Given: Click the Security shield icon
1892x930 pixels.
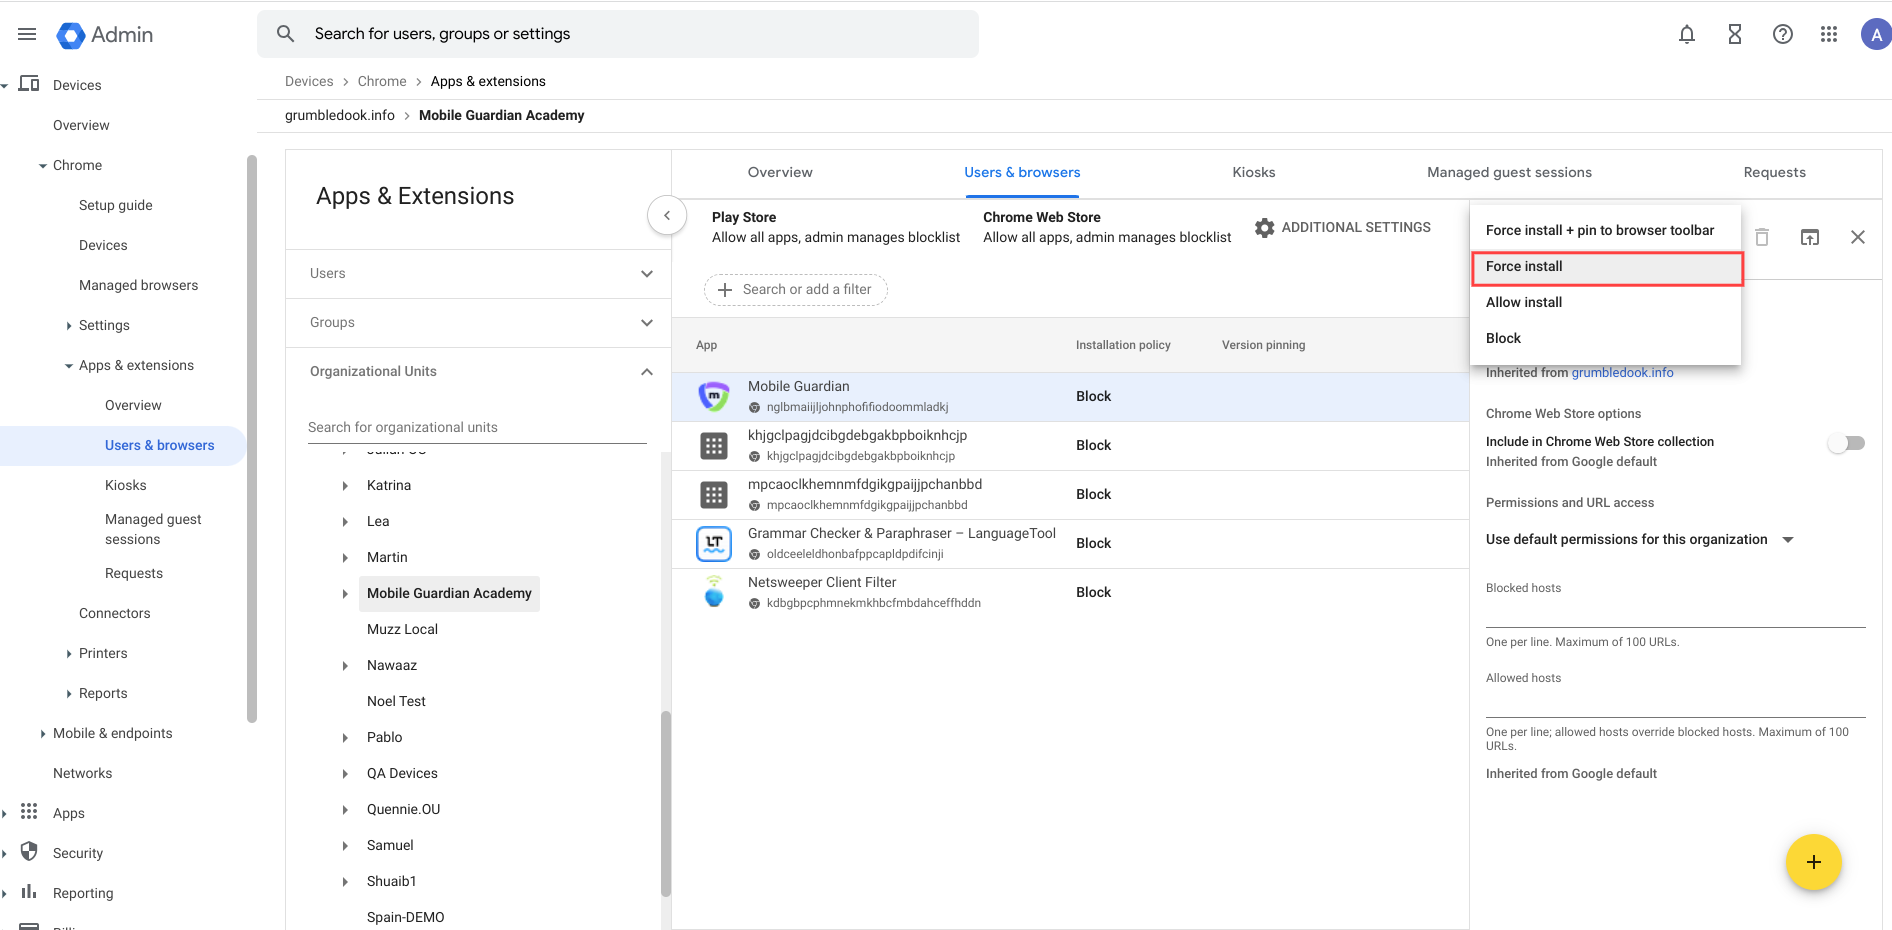Looking at the screenshot, I should [29, 852].
